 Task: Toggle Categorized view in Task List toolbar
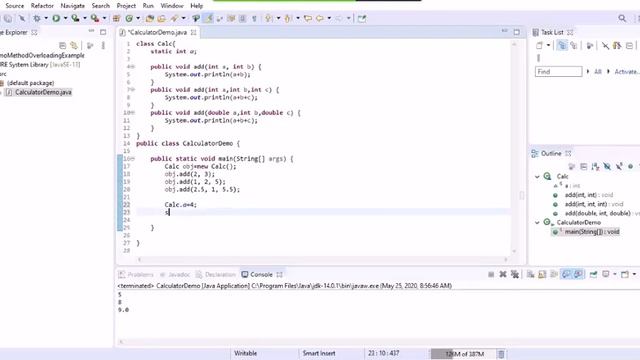coord(562,46)
